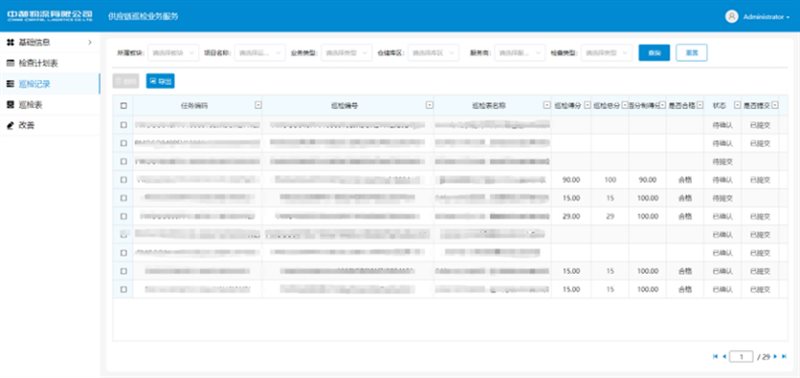
Task: Open the 业务类型 dropdown filter
Action: [346, 53]
